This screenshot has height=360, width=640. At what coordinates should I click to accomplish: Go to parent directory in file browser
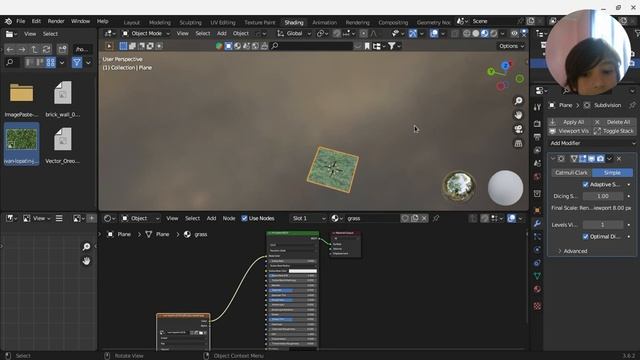tap(34, 49)
